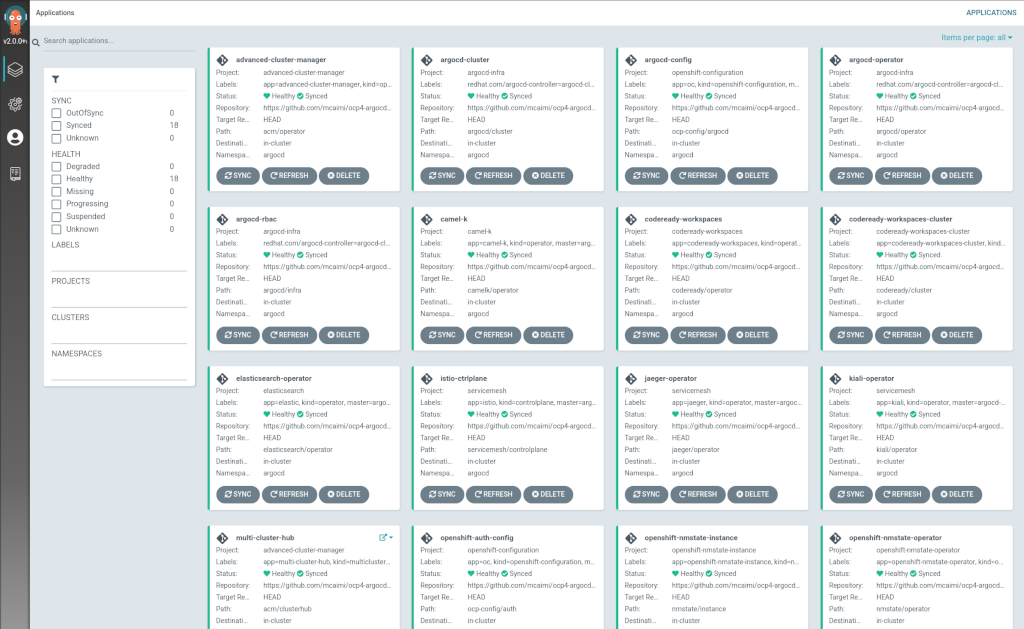Sync the istio-ctrlplane application
Image resolution: width=1024 pixels, height=629 pixels.
[x=442, y=494]
